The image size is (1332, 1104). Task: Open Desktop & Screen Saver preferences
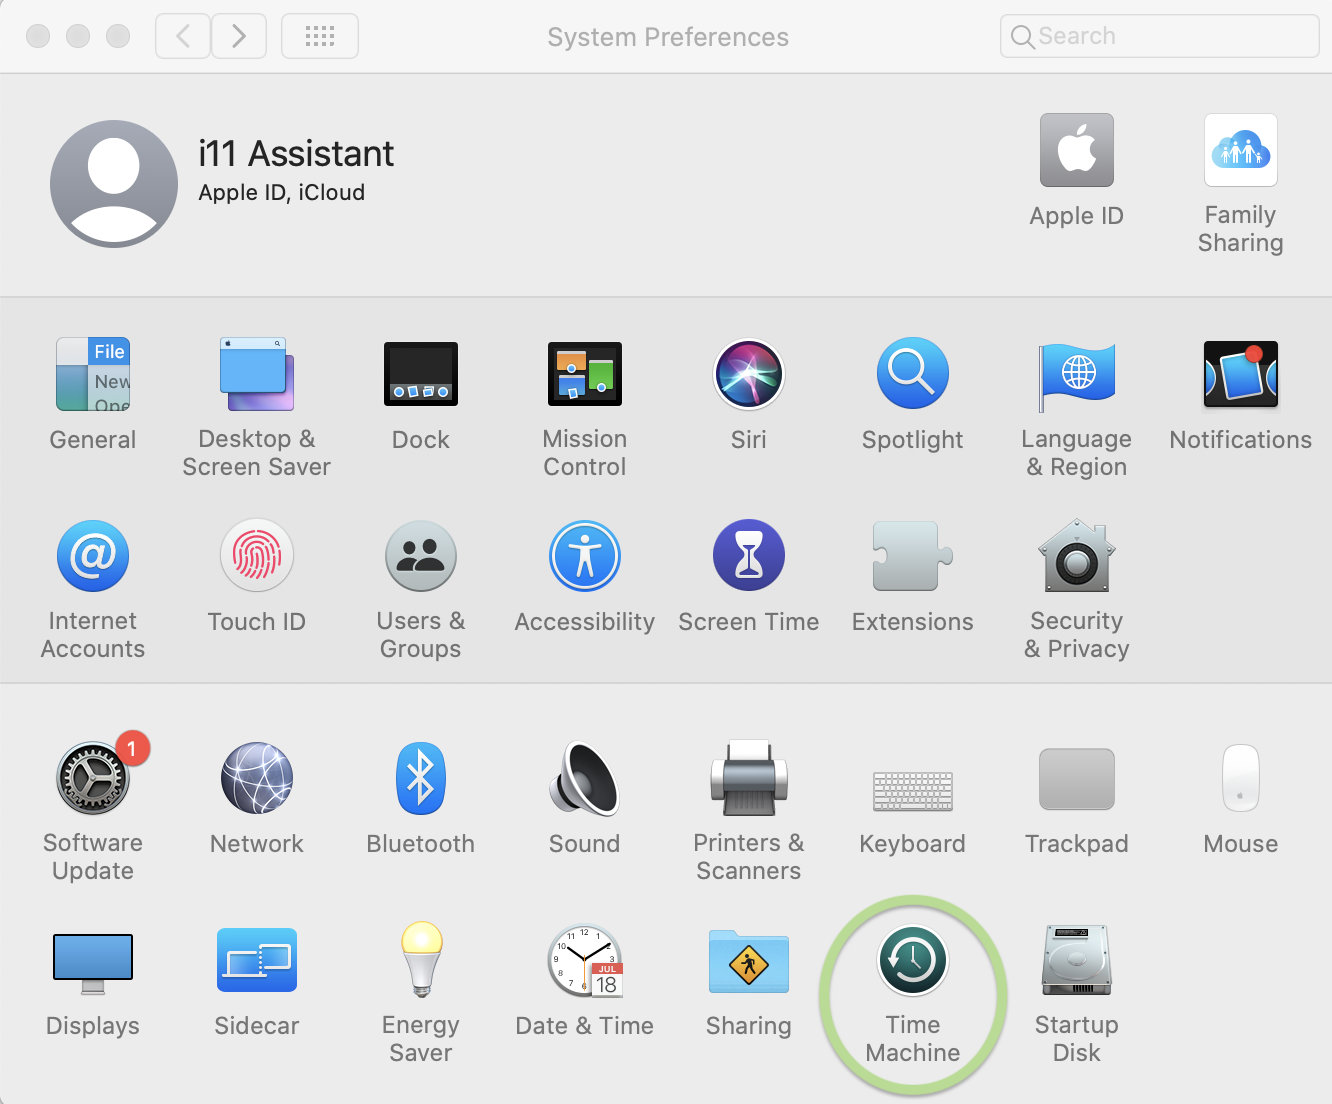257,374
